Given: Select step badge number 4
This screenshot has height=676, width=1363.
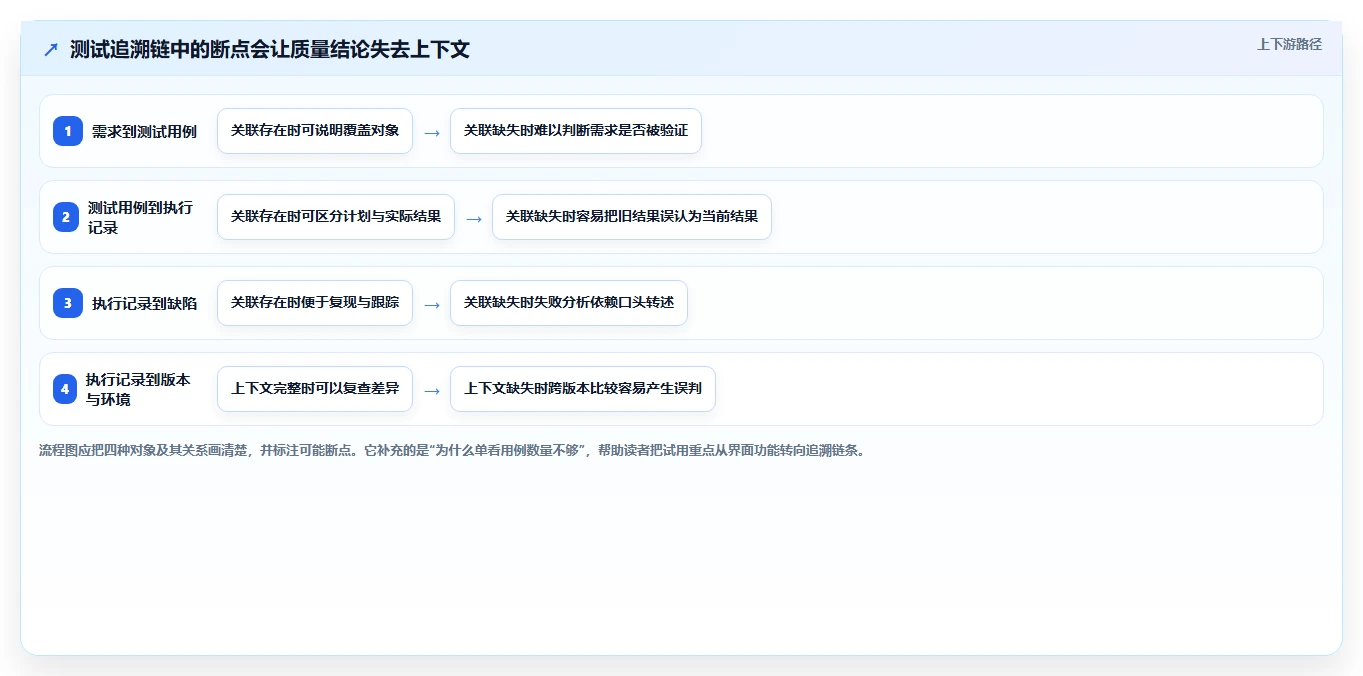Looking at the screenshot, I should 65,389.
